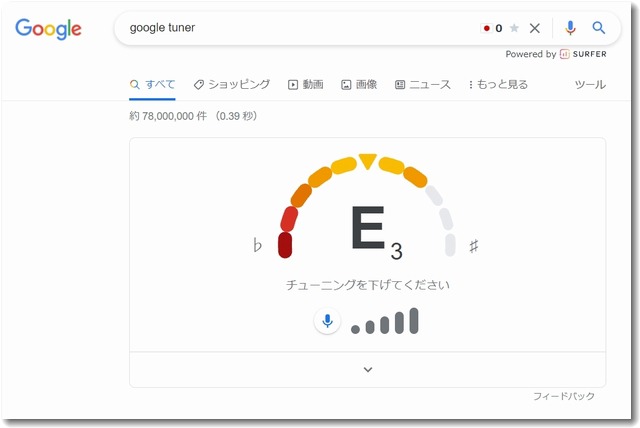Switch to the ショッピング tab
Viewport: 640px width, 428px height.
pyautogui.click(x=232, y=84)
